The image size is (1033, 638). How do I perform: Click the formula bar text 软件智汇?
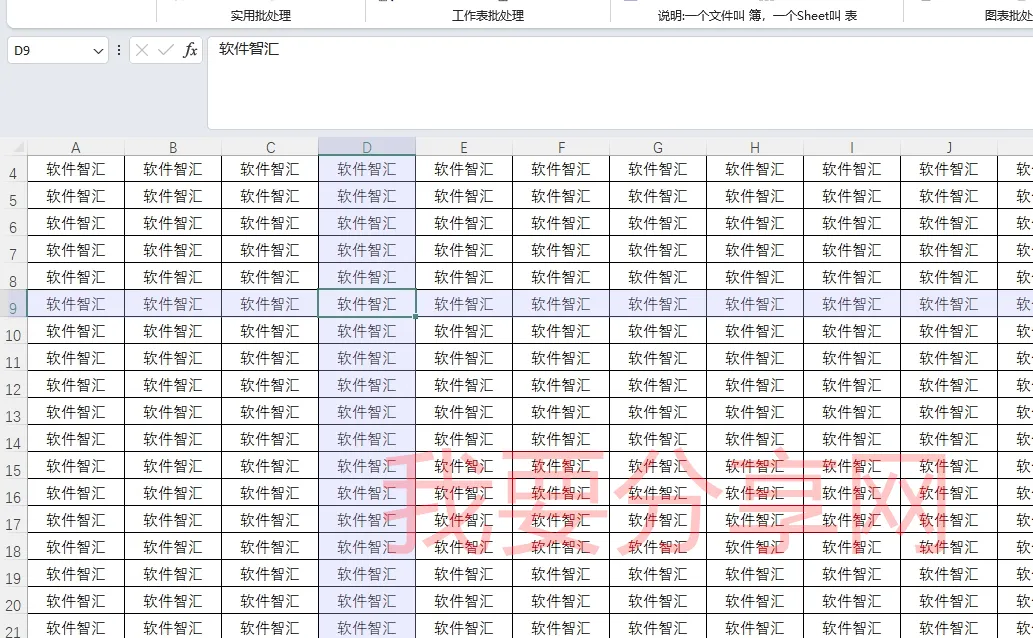[248, 49]
